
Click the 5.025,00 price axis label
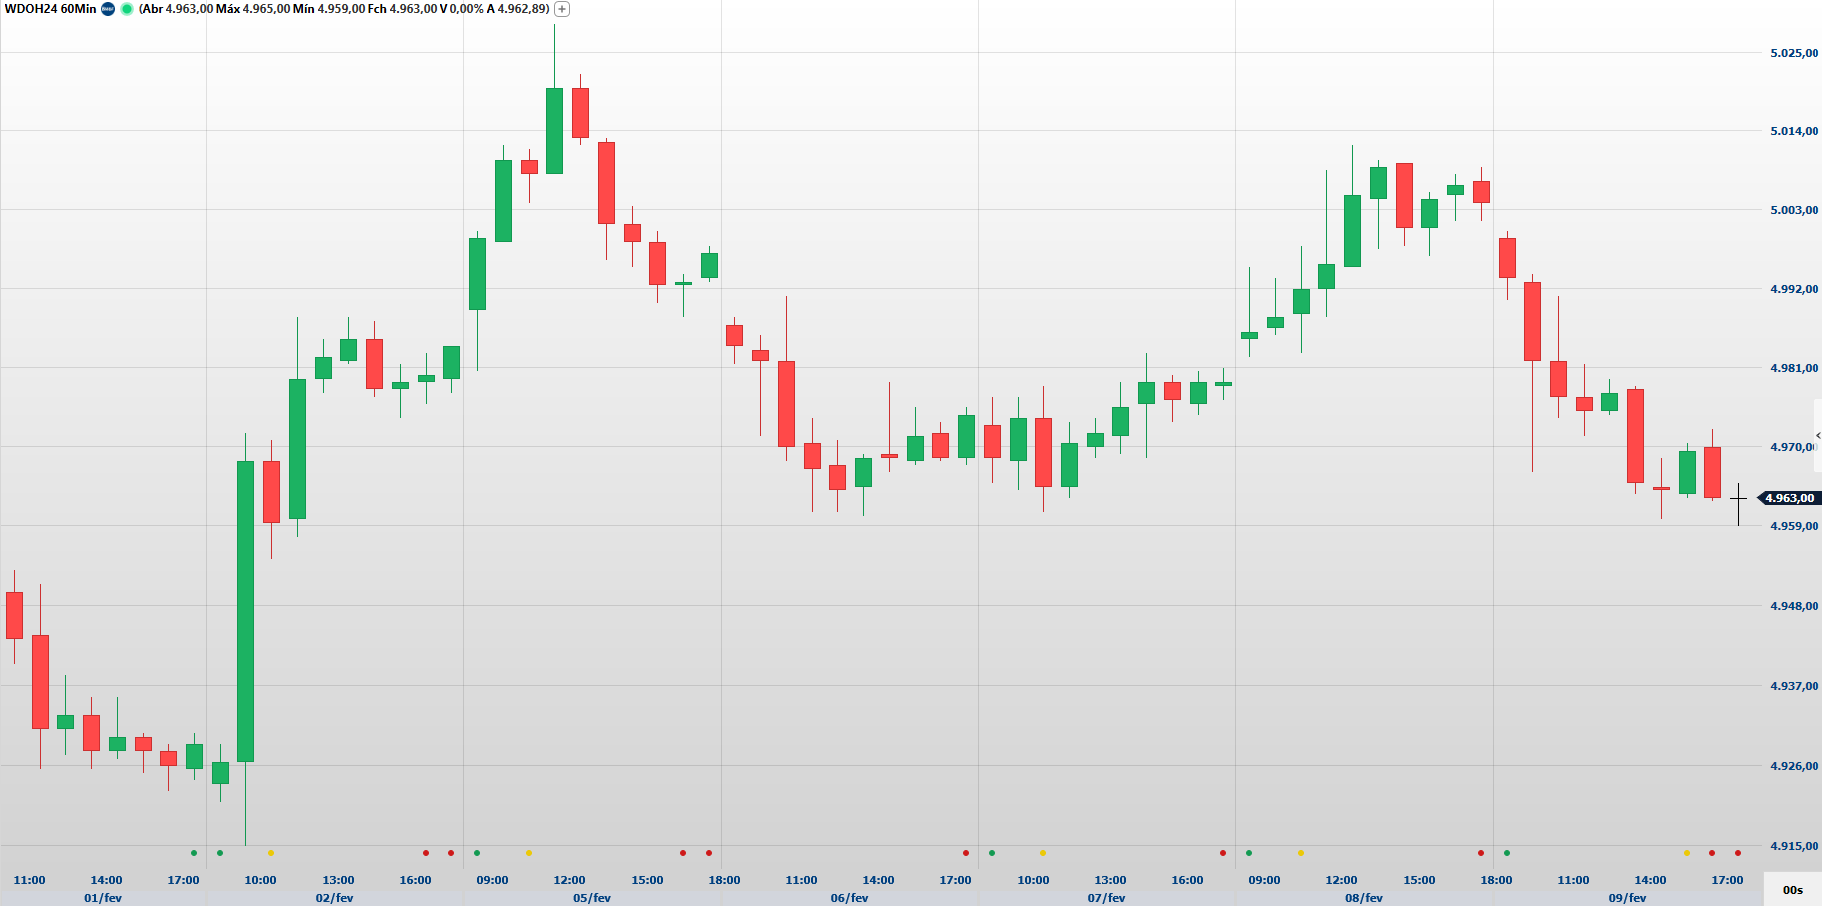pos(1794,53)
